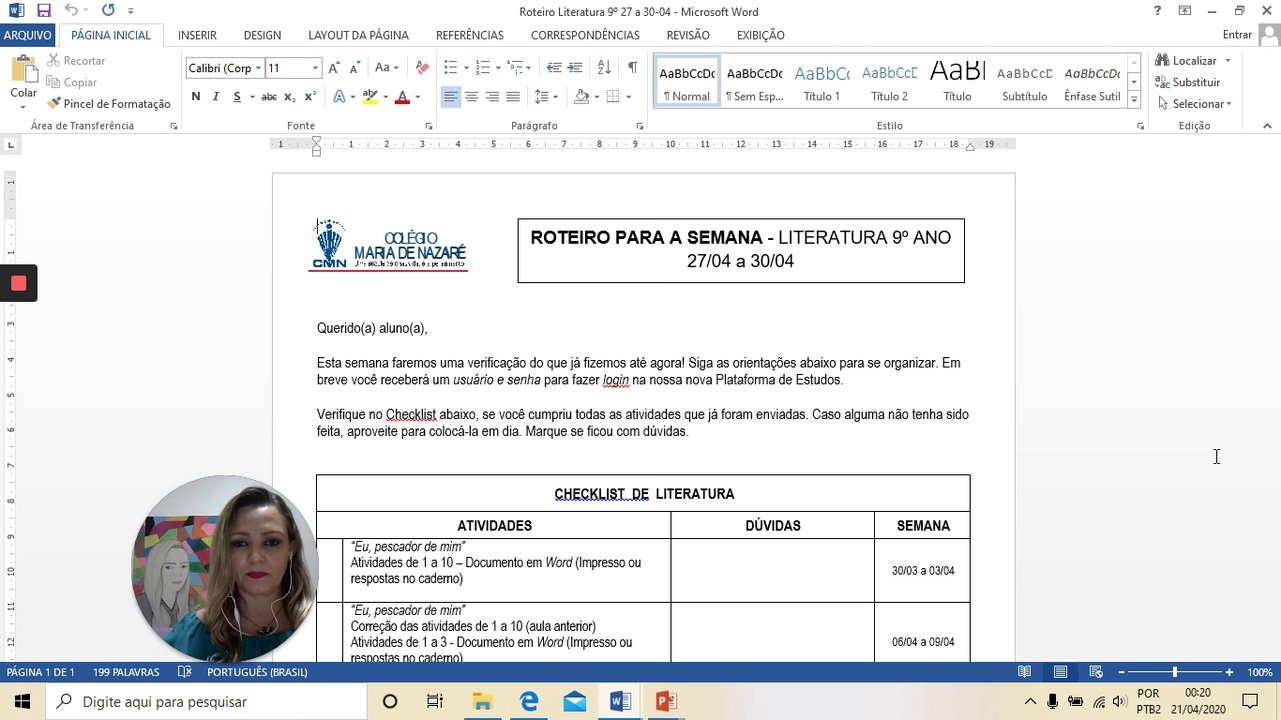The image size is (1281, 720).
Task: Increase font size with the larger A icon
Action: [x=334, y=68]
